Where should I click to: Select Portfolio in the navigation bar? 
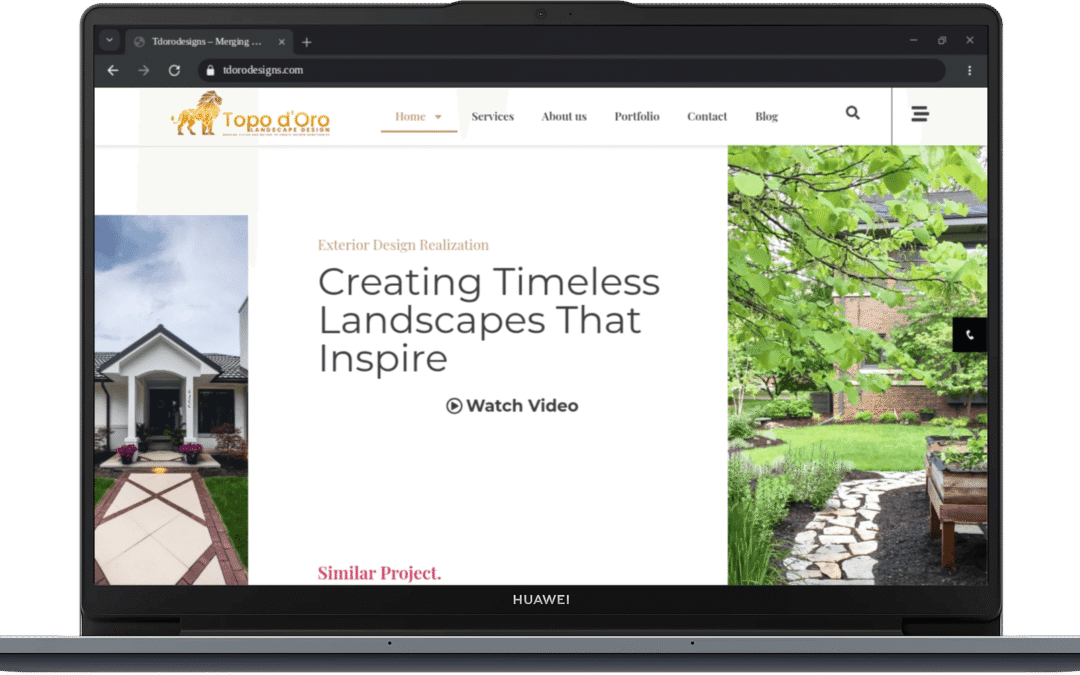point(637,117)
